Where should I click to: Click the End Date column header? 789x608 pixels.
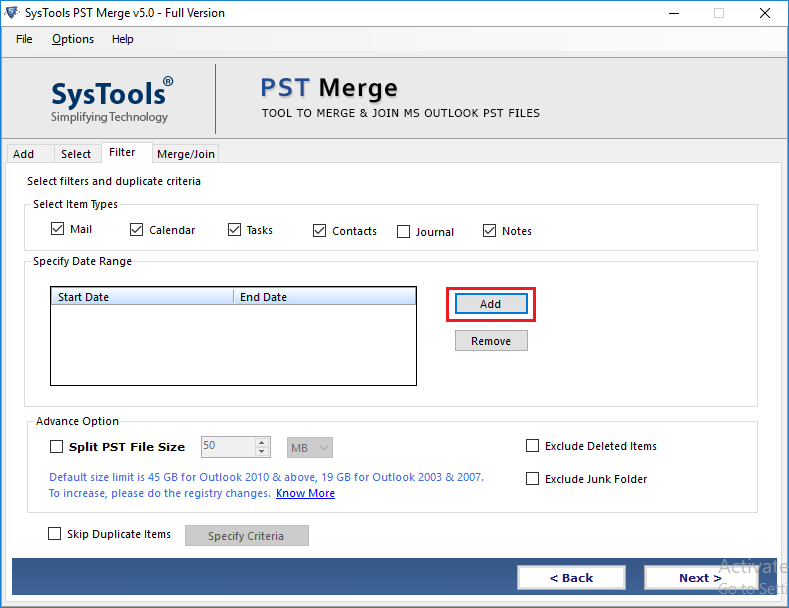pos(325,297)
